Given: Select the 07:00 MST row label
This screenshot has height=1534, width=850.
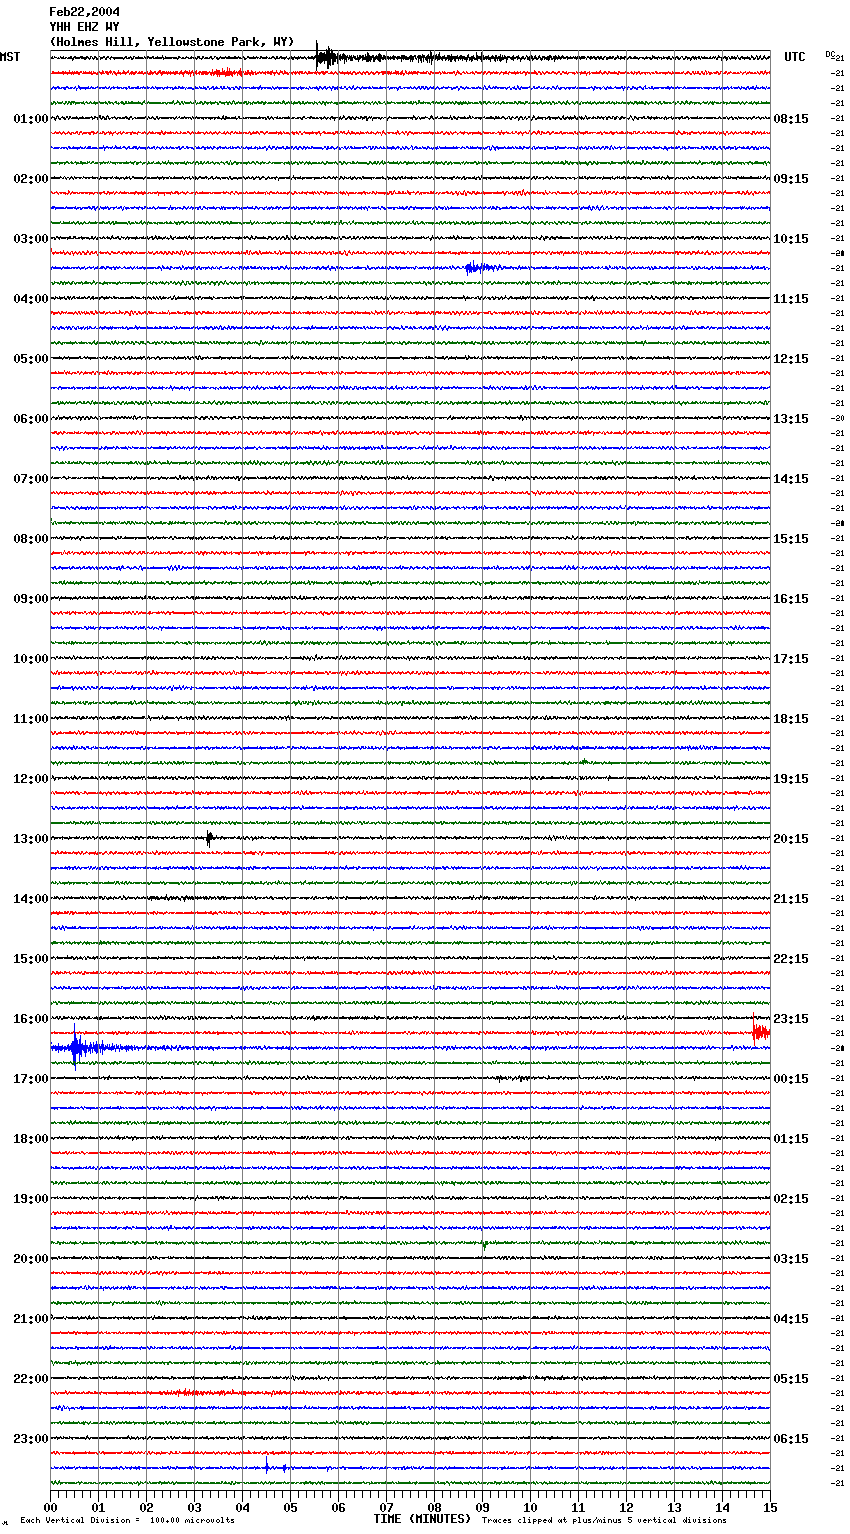Looking at the screenshot, I should pyautogui.click(x=31, y=479).
